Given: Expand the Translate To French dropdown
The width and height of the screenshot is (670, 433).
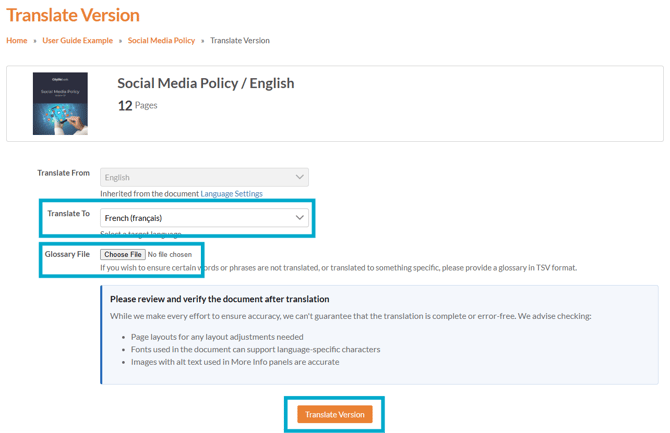Looking at the screenshot, I should (200, 217).
